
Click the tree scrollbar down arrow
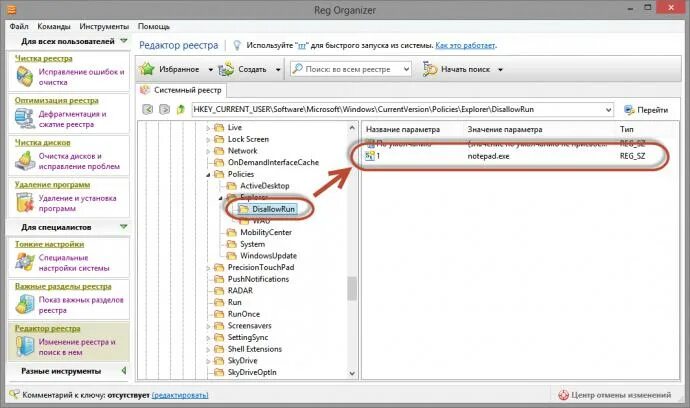point(352,373)
